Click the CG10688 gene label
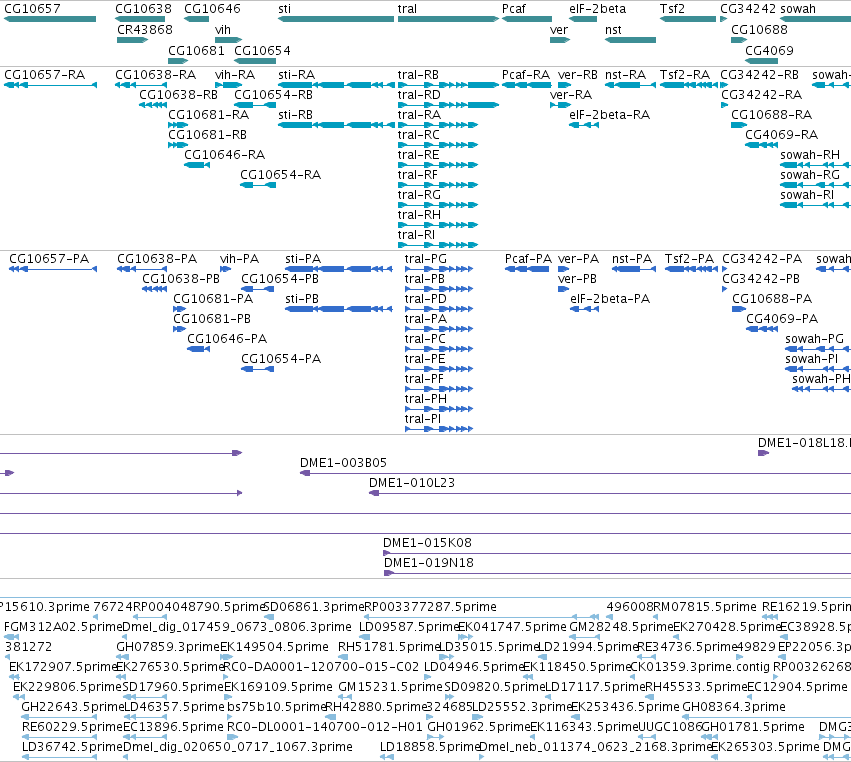 tap(759, 29)
